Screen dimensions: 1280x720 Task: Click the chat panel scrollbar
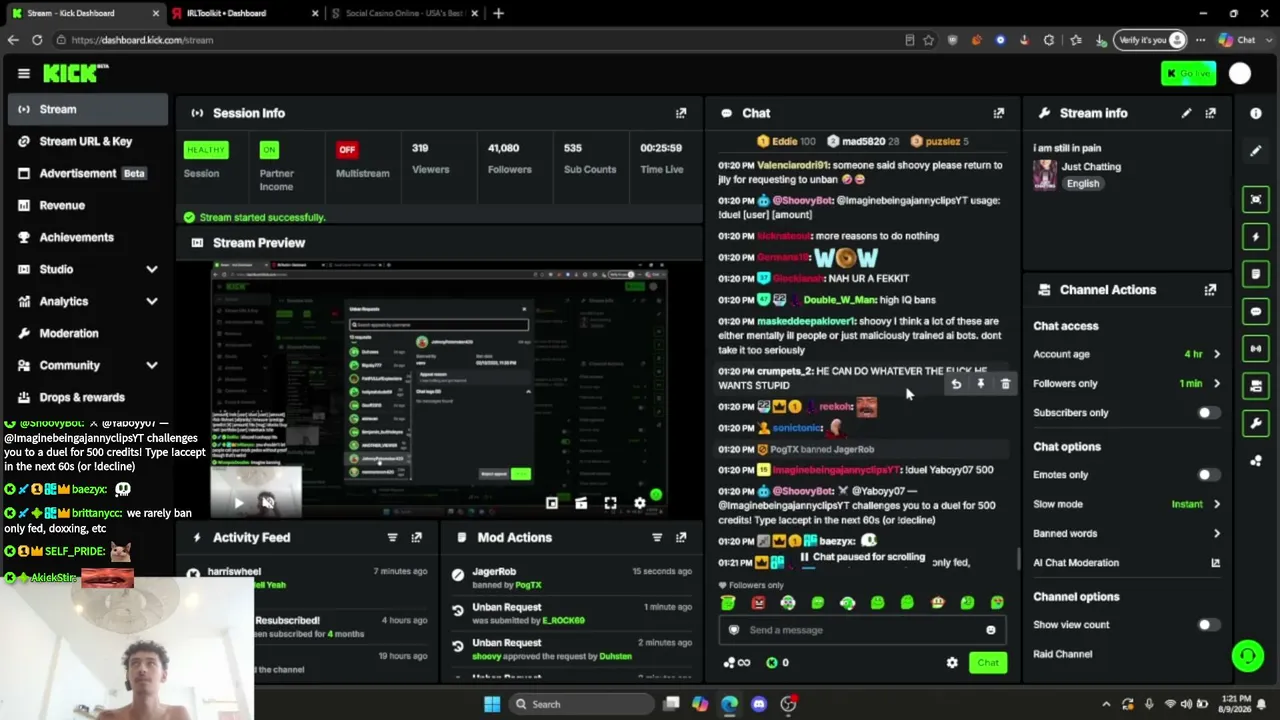pyautogui.click(x=1017, y=559)
